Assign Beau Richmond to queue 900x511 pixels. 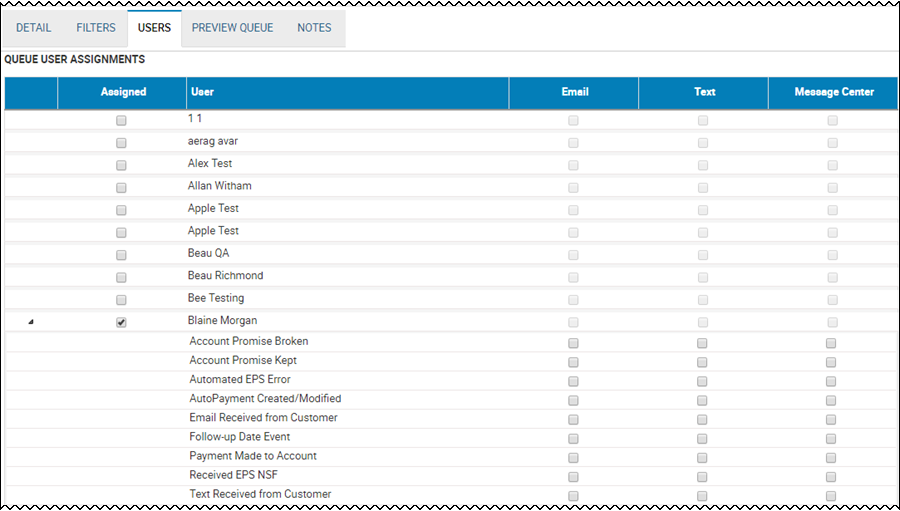tap(121, 277)
